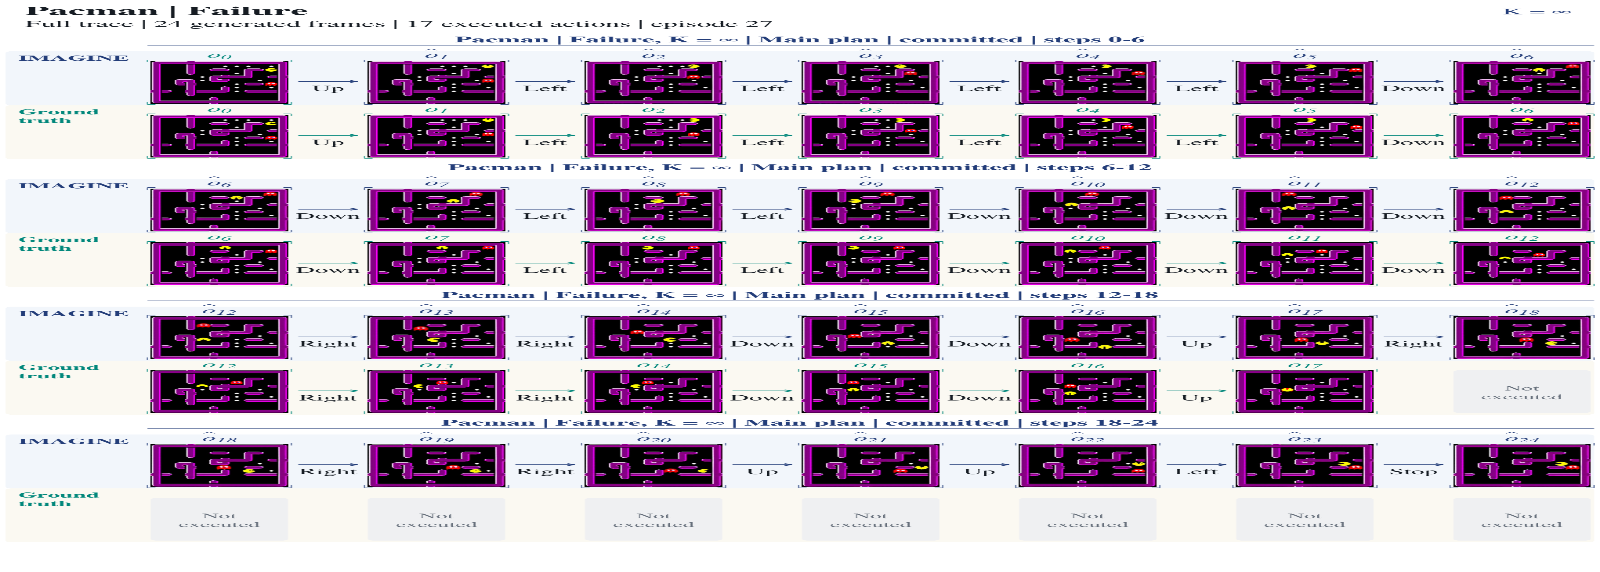1600x572 pixels.
Task: Open IMAGINE frame ô9 thumbnail
Action: click(871, 210)
